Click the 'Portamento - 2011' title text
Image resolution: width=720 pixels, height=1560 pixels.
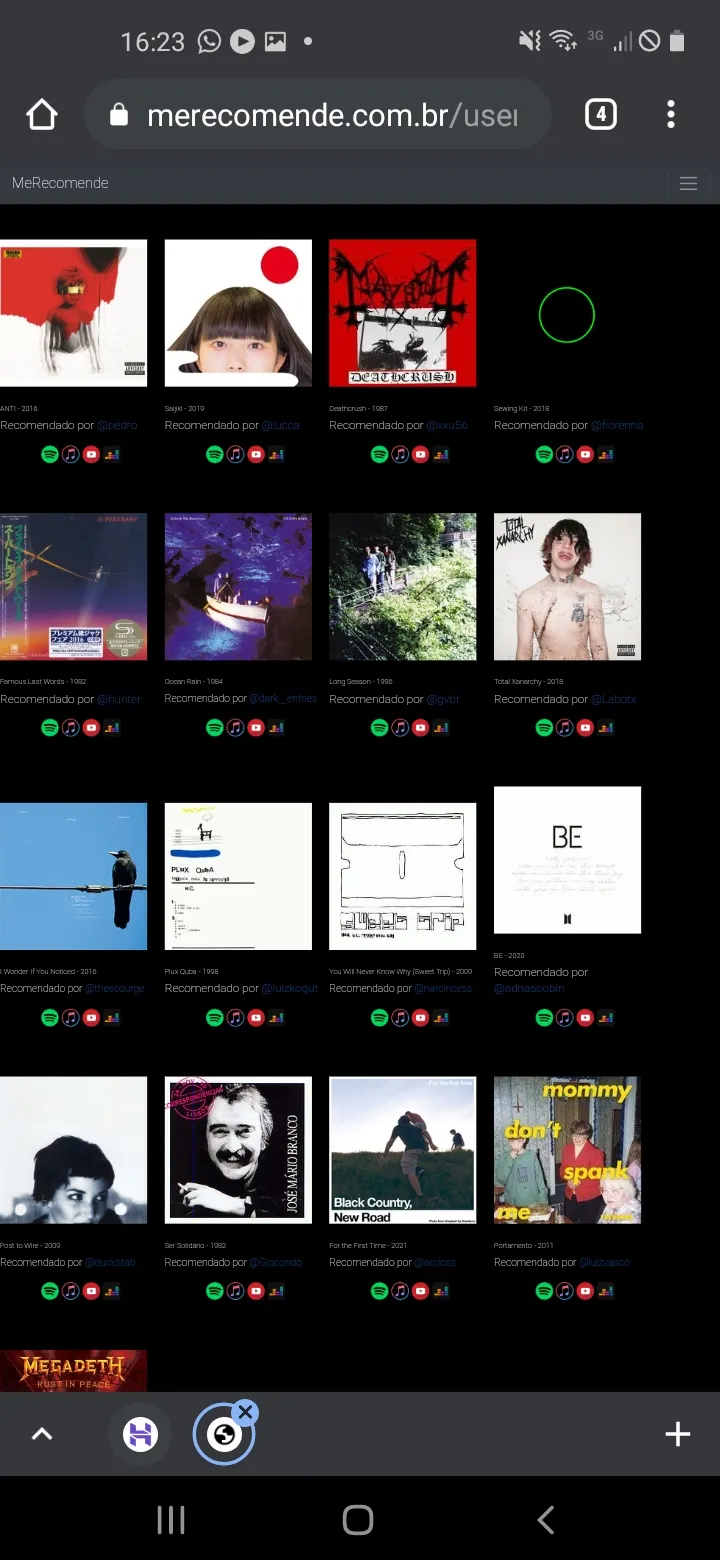pos(523,1245)
